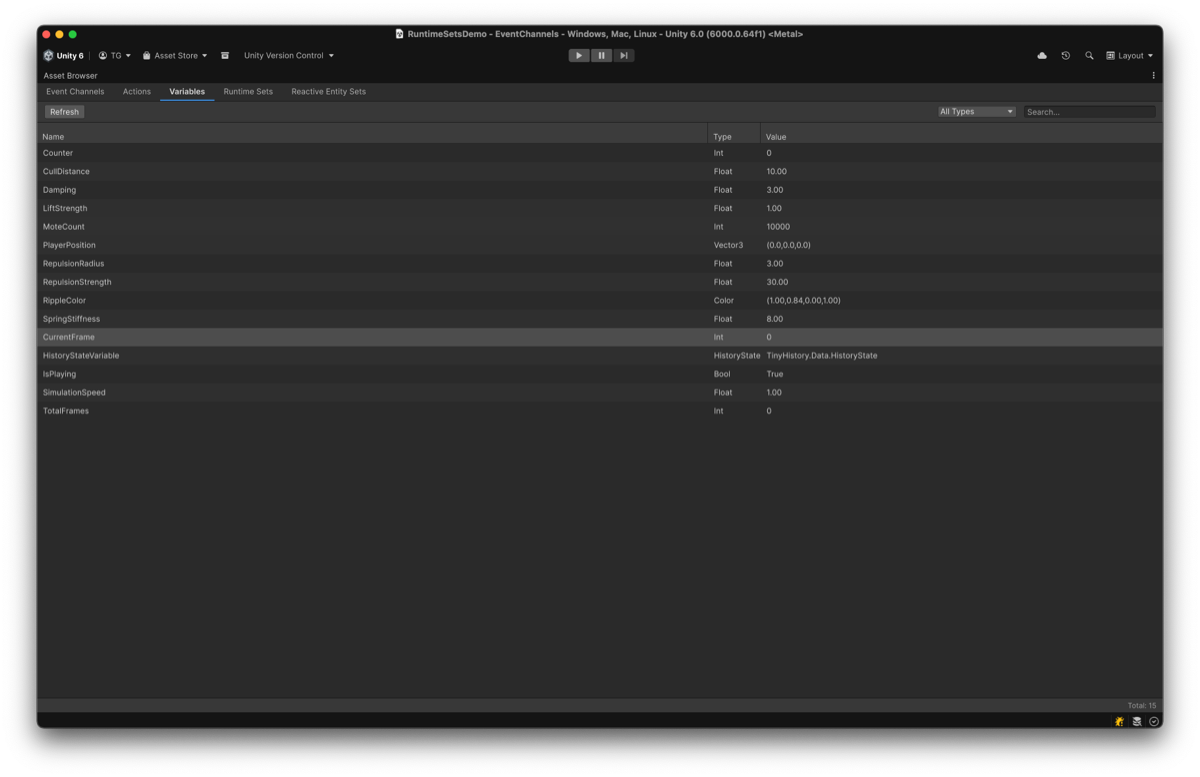Image resolution: width=1200 pixels, height=777 pixels.
Task: Select the RippleColor variable value
Action: (803, 300)
